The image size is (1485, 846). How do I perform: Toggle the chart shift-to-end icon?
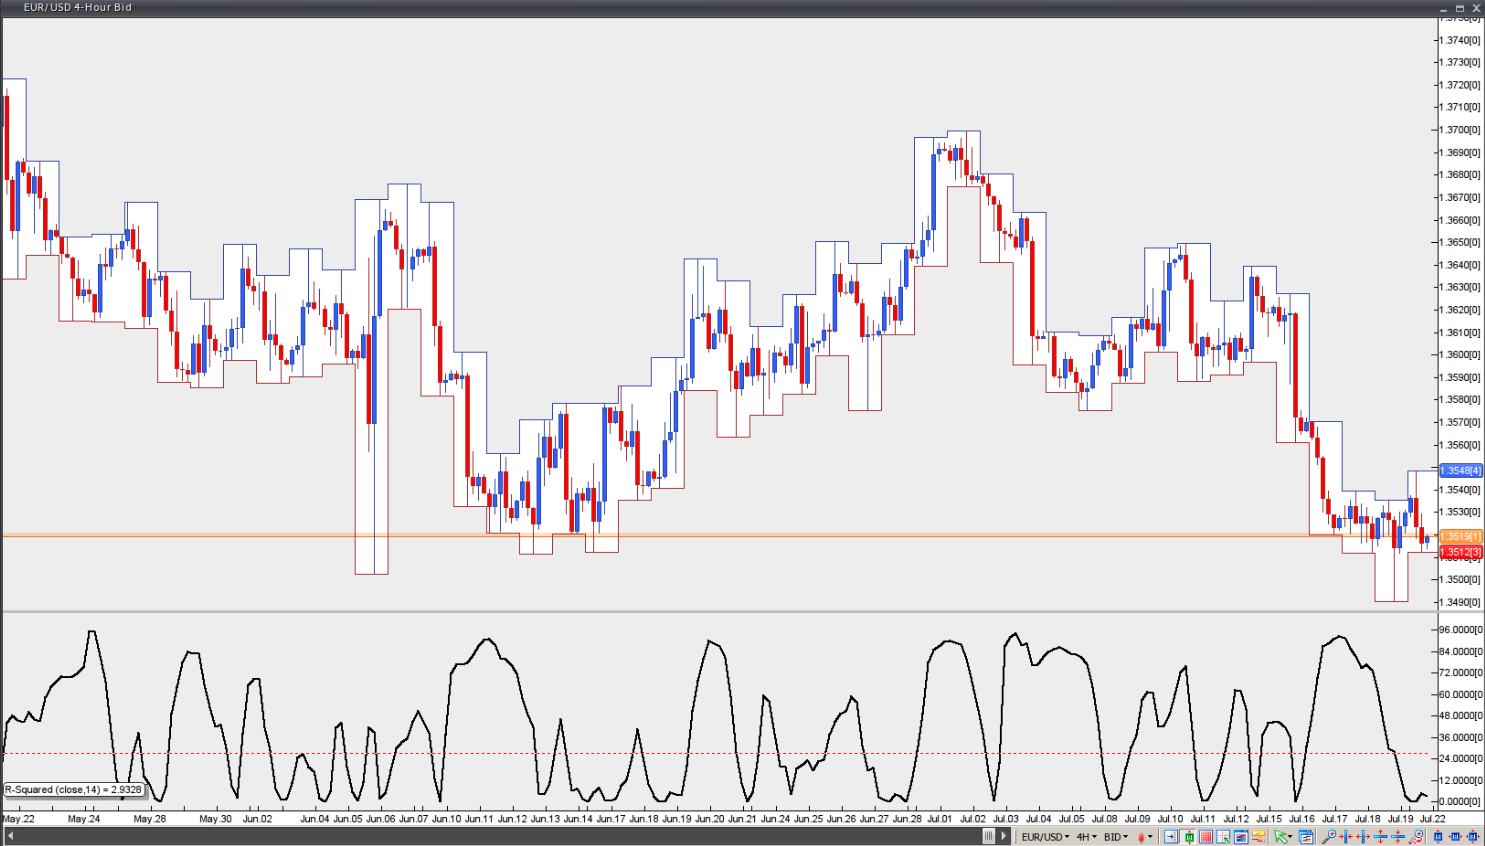1170,837
